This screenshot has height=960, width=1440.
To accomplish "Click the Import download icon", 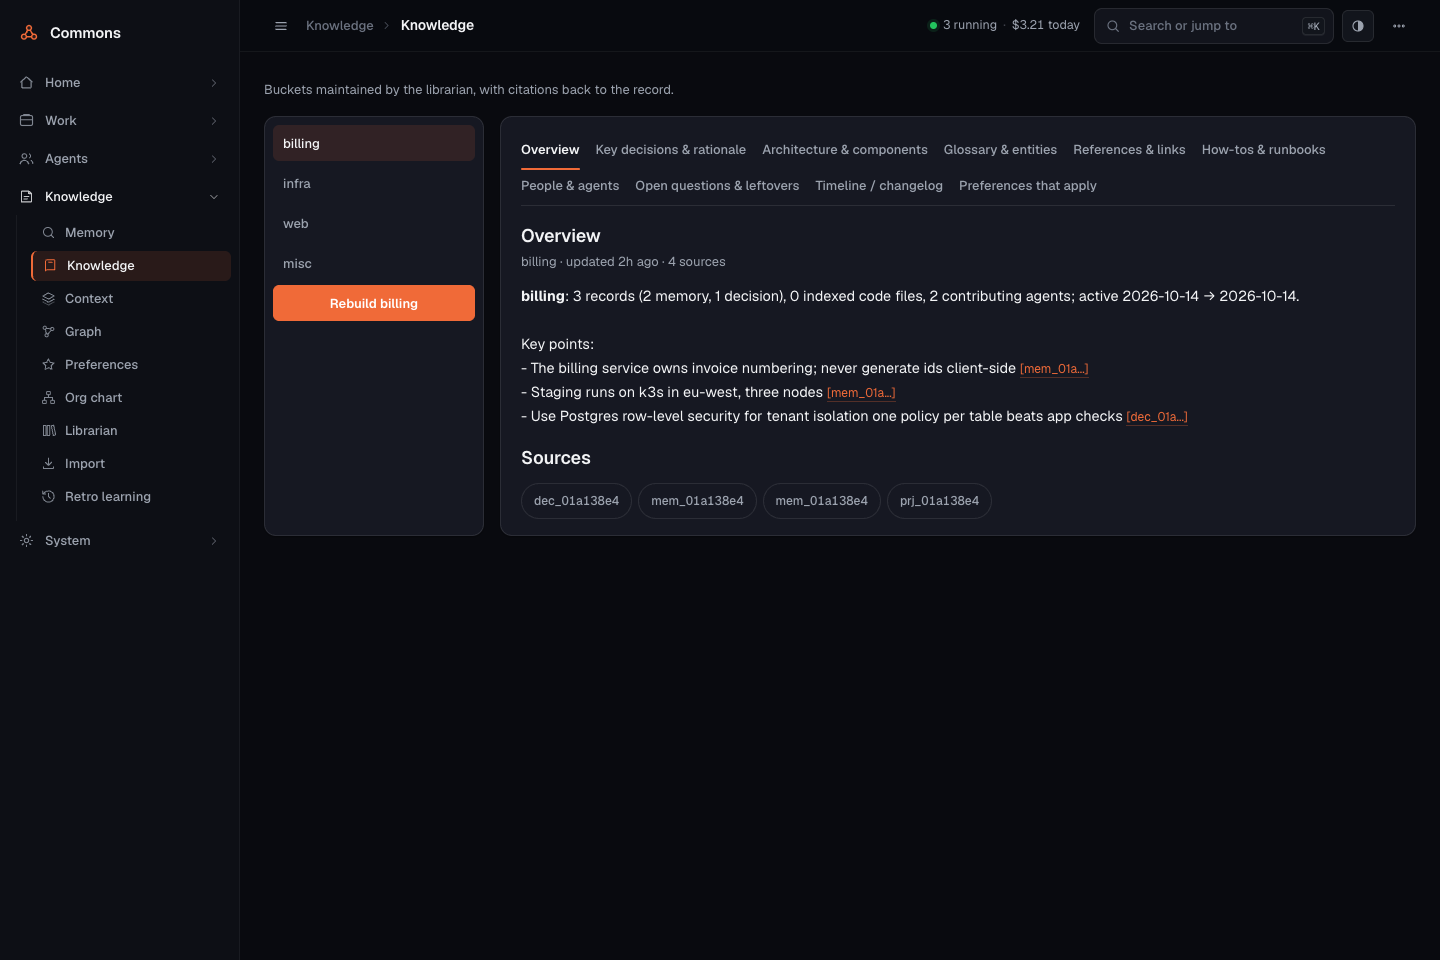I will click(48, 464).
